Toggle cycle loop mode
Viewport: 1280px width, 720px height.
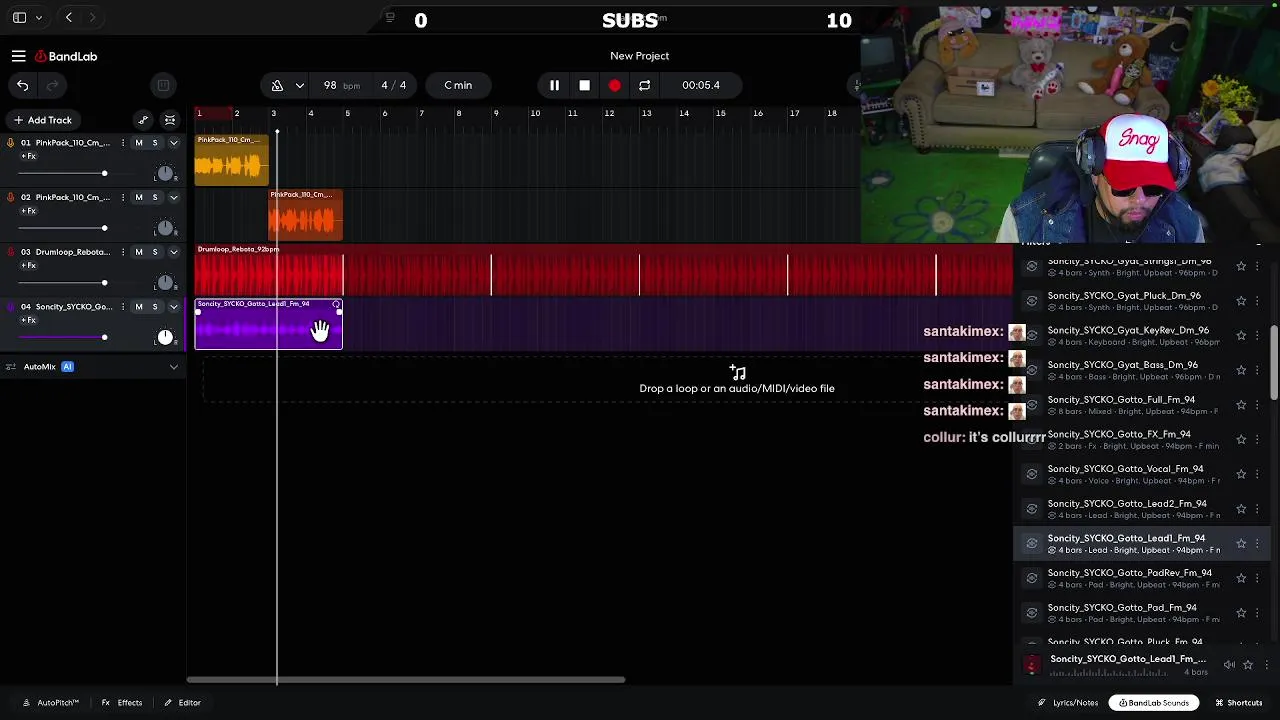pos(644,85)
